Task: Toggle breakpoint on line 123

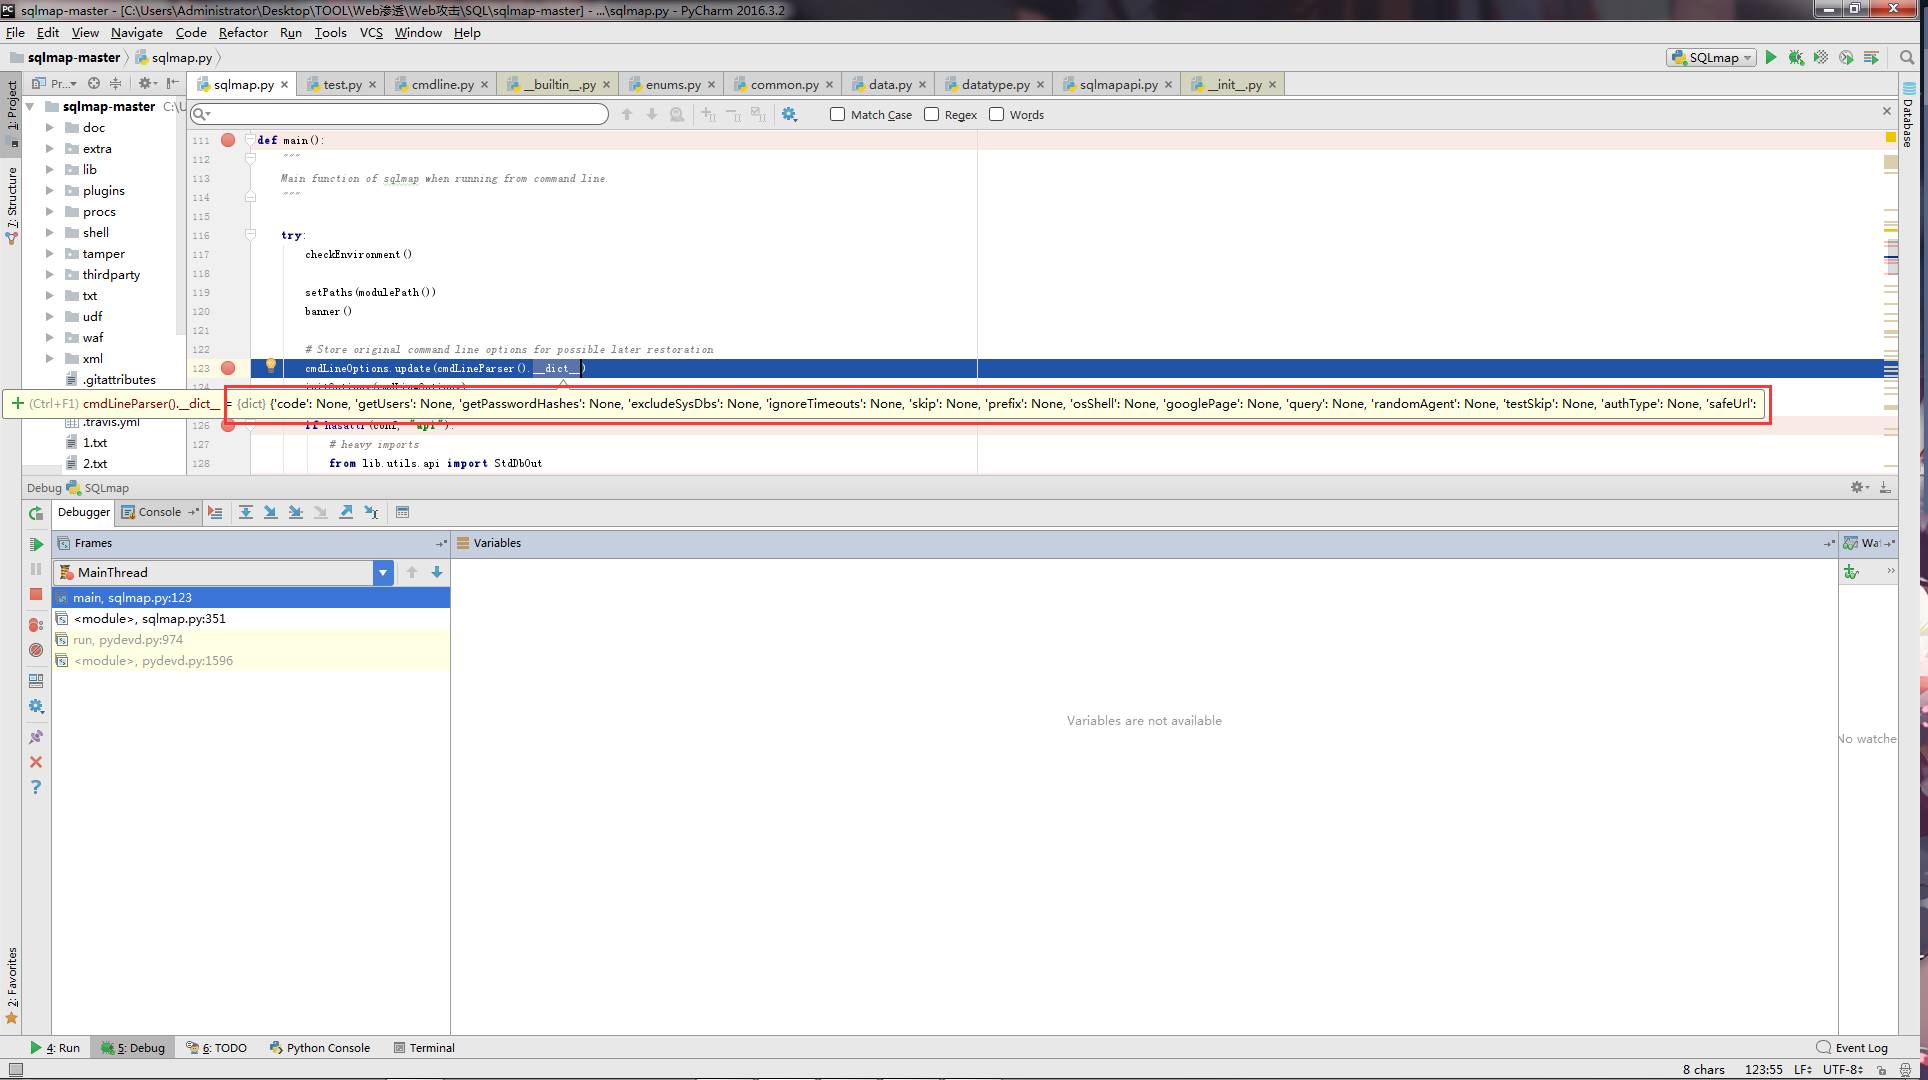Action: 228,368
